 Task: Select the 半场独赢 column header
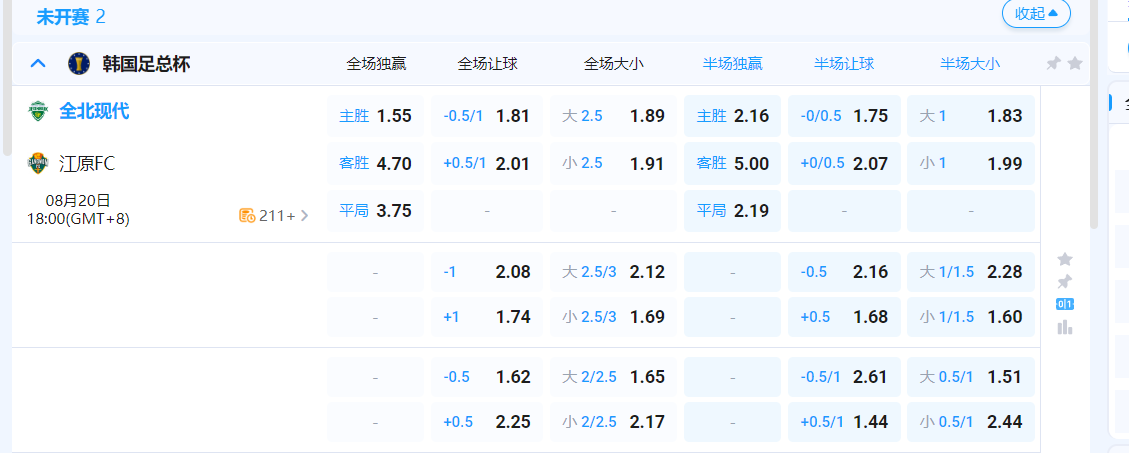point(732,64)
